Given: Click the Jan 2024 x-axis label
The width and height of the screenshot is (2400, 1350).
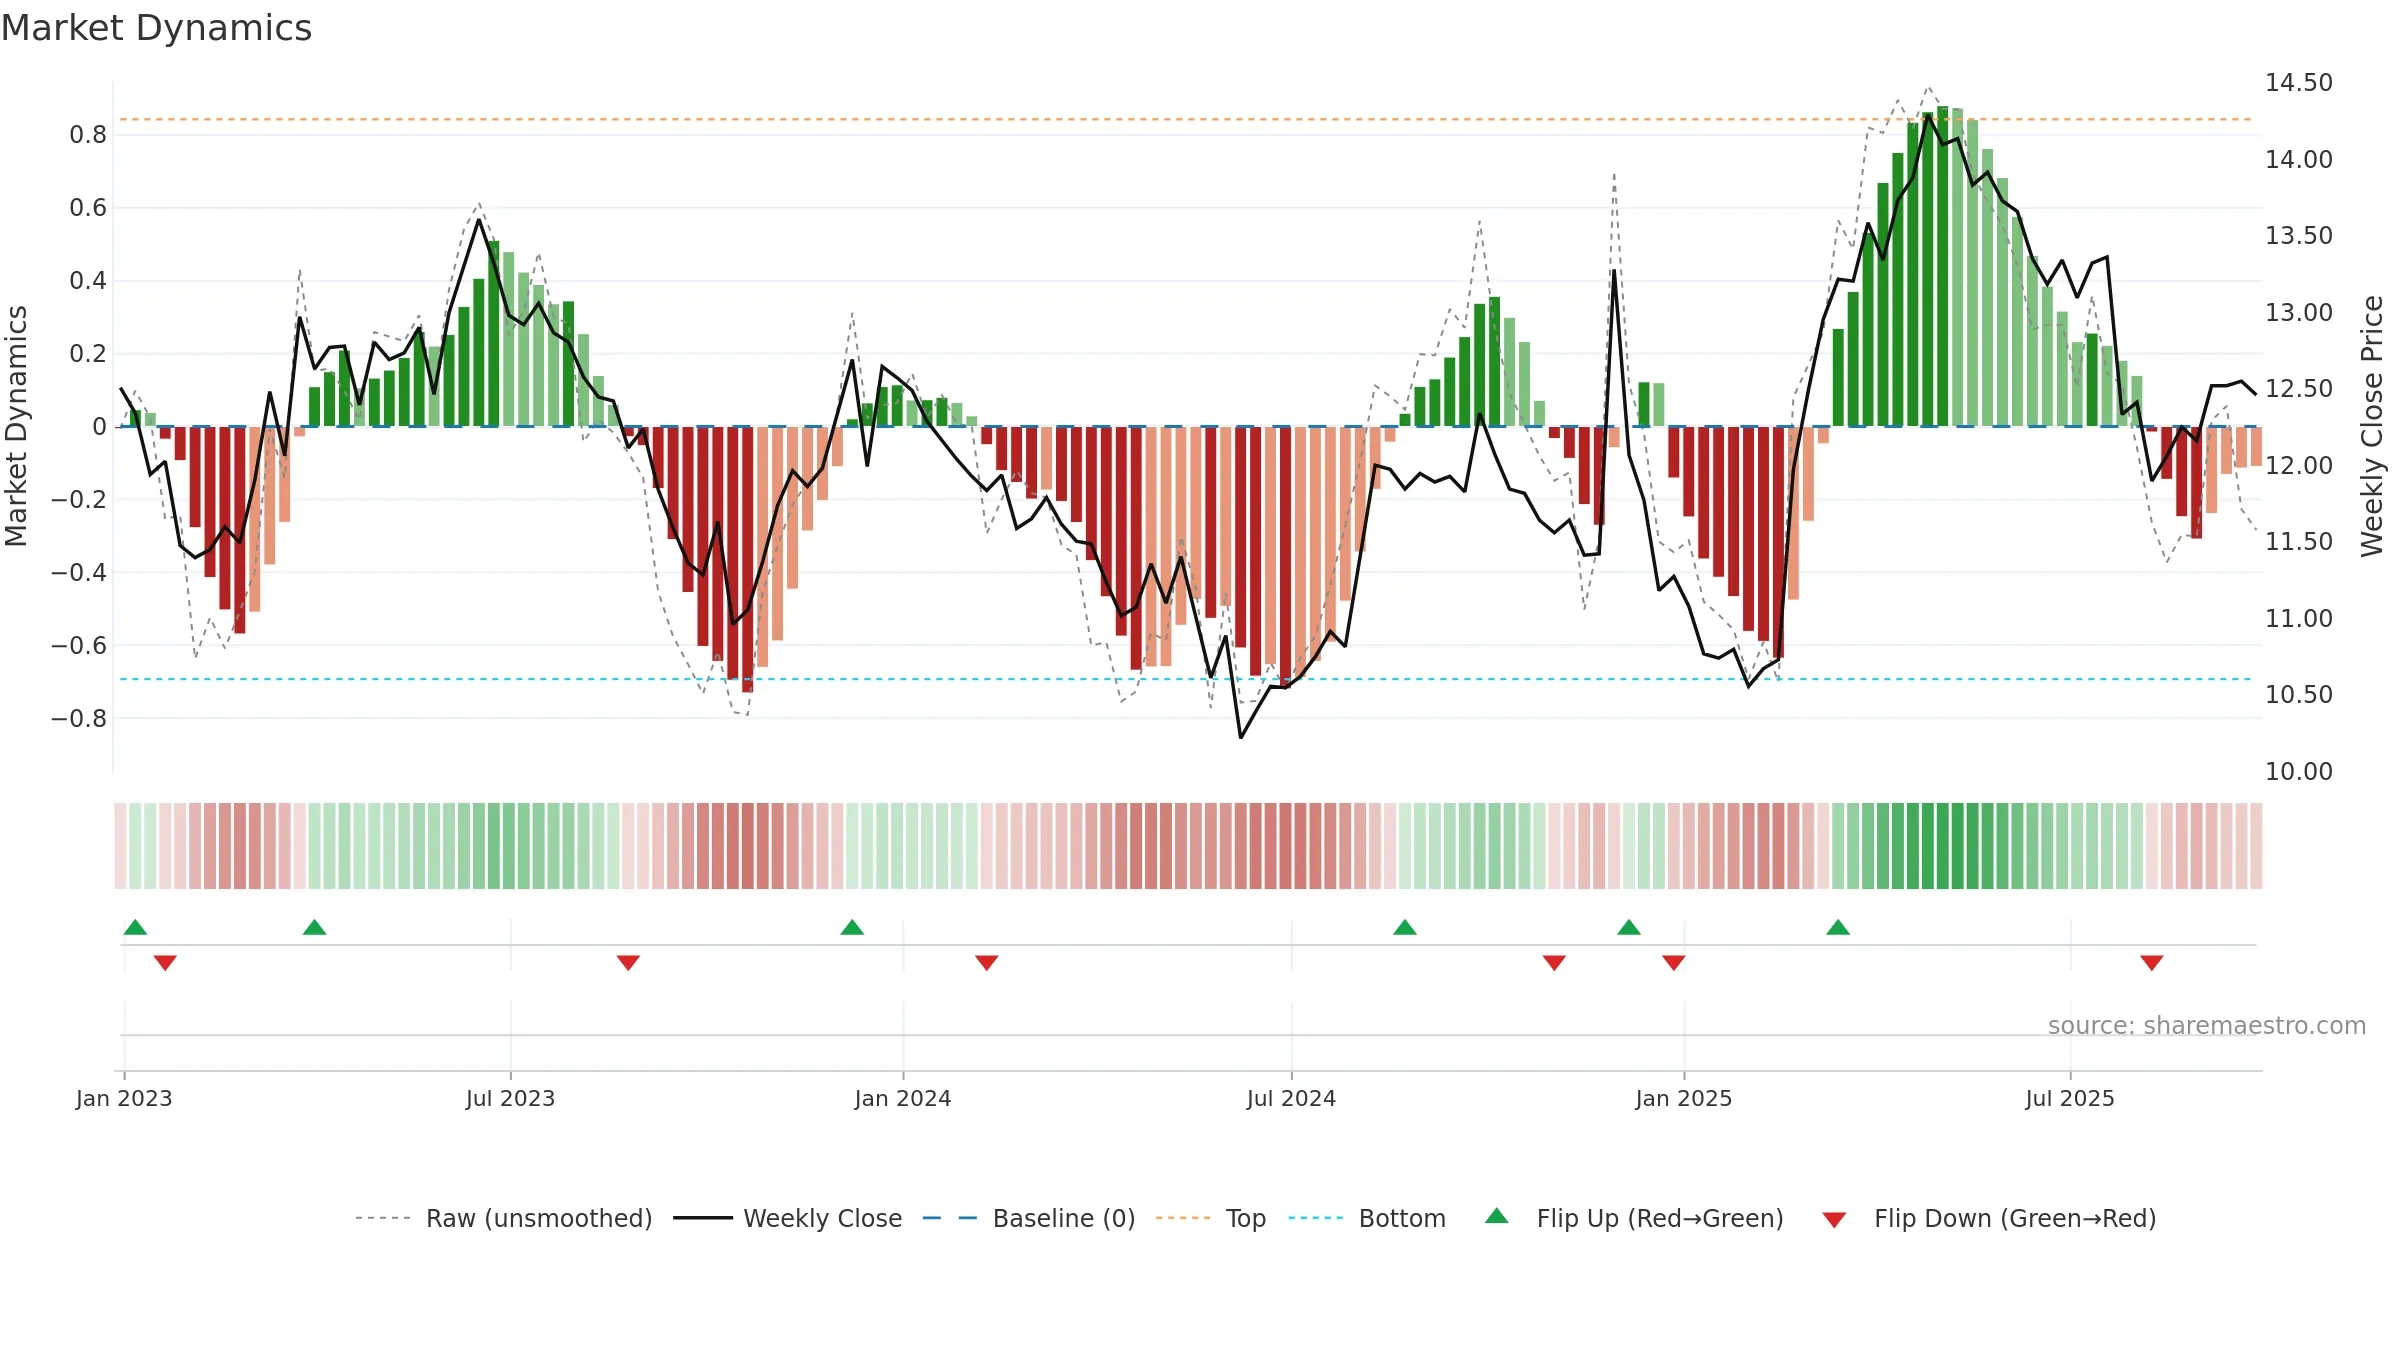Looking at the screenshot, I should pyautogui.click(x=903, y=1098).
